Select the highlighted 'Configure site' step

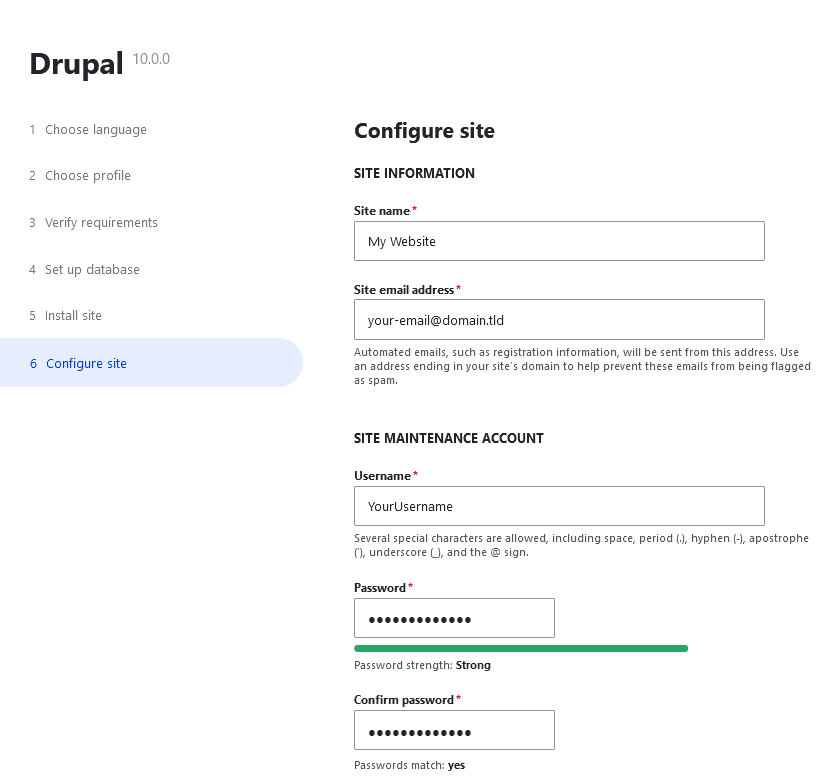(x=86, y=364)
